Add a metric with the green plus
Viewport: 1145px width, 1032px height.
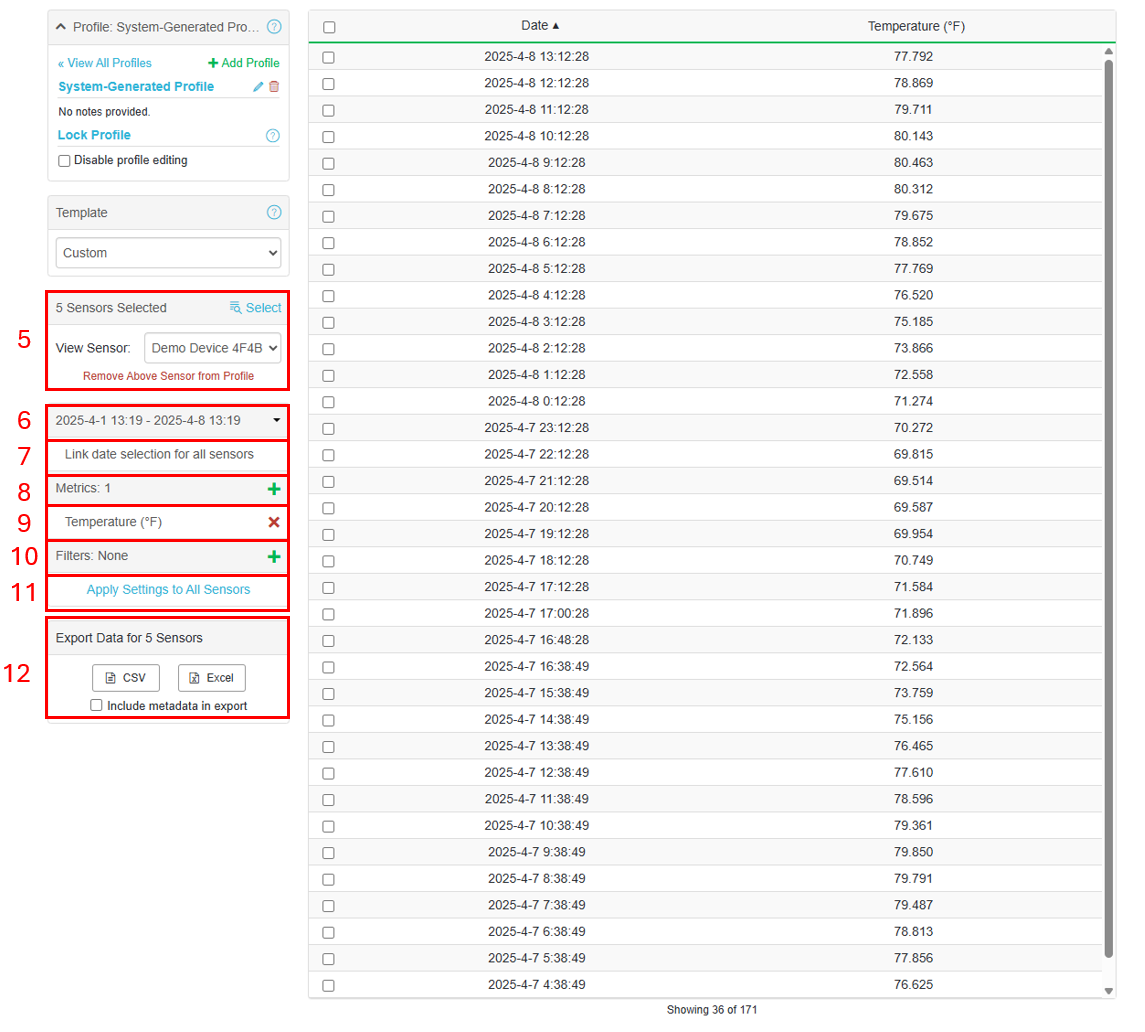pos(274,489)
